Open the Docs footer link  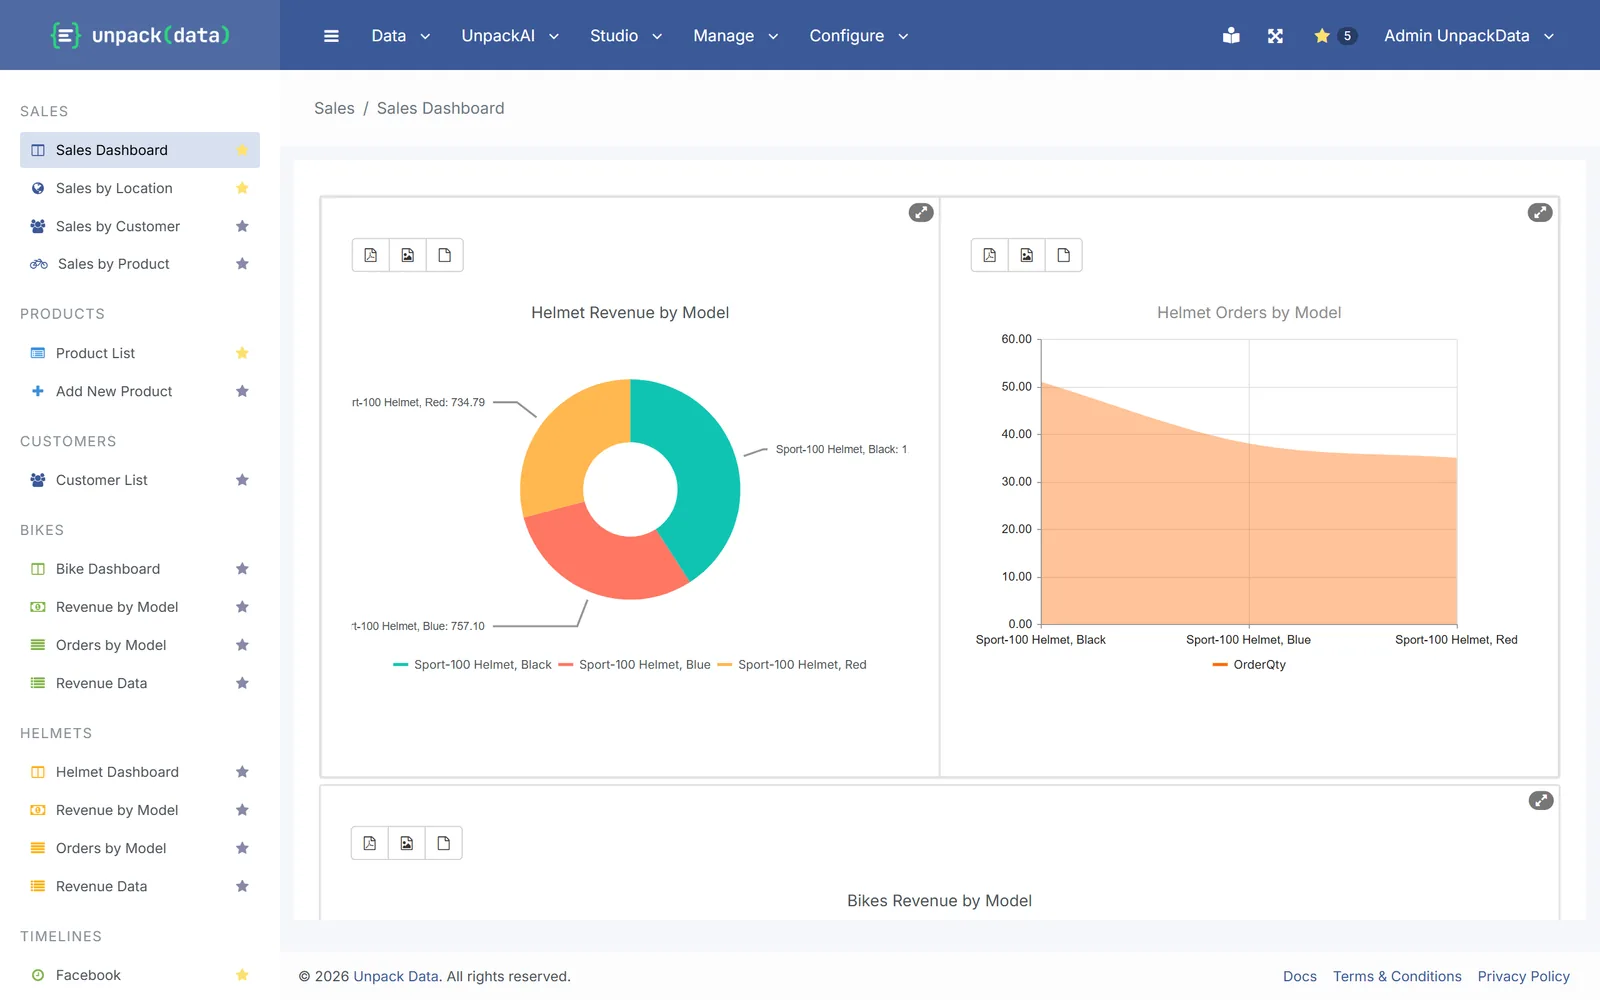click(1300, 976)
